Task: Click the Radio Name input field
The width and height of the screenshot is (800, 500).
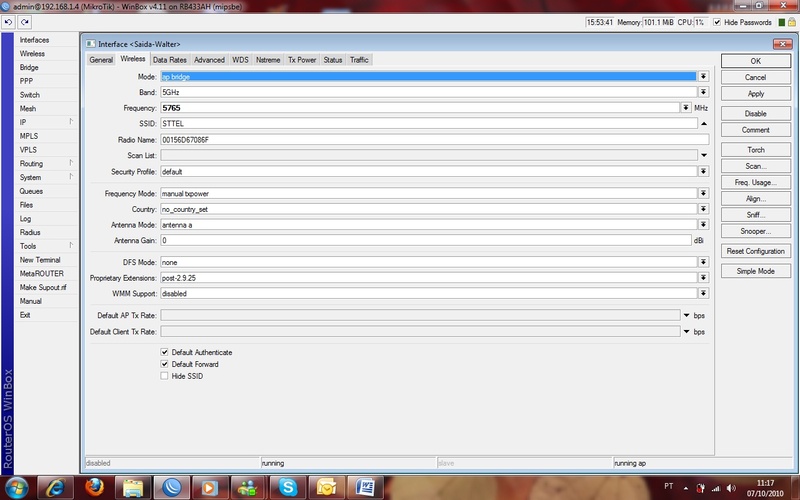Action: [434, 139]
